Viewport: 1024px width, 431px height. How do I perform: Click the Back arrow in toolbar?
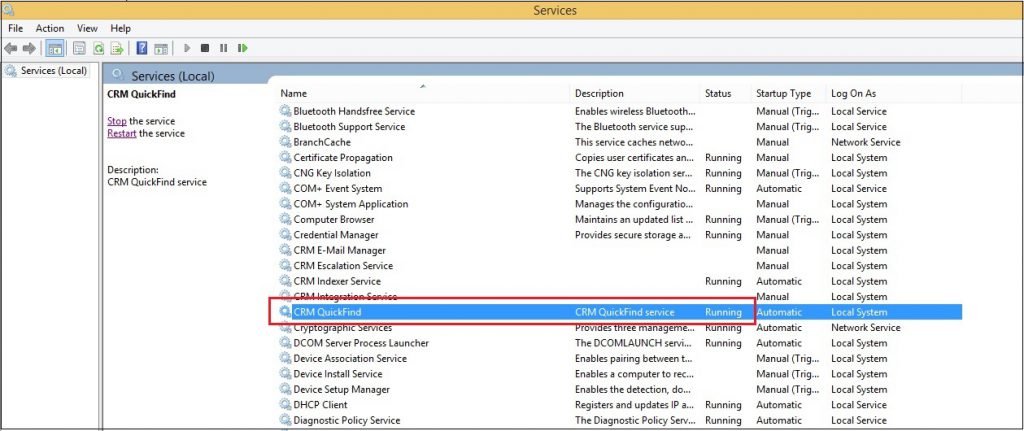point(11,48)
